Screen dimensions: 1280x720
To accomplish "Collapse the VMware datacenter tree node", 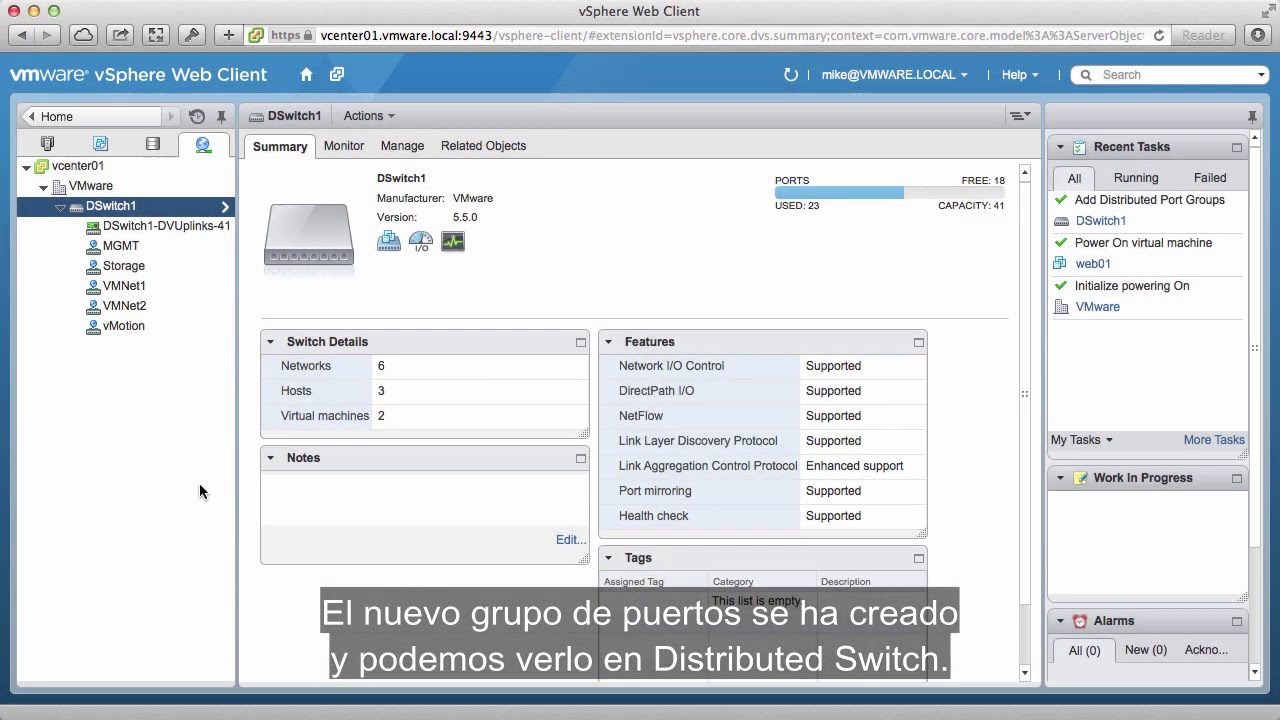I will coord(43,187).
